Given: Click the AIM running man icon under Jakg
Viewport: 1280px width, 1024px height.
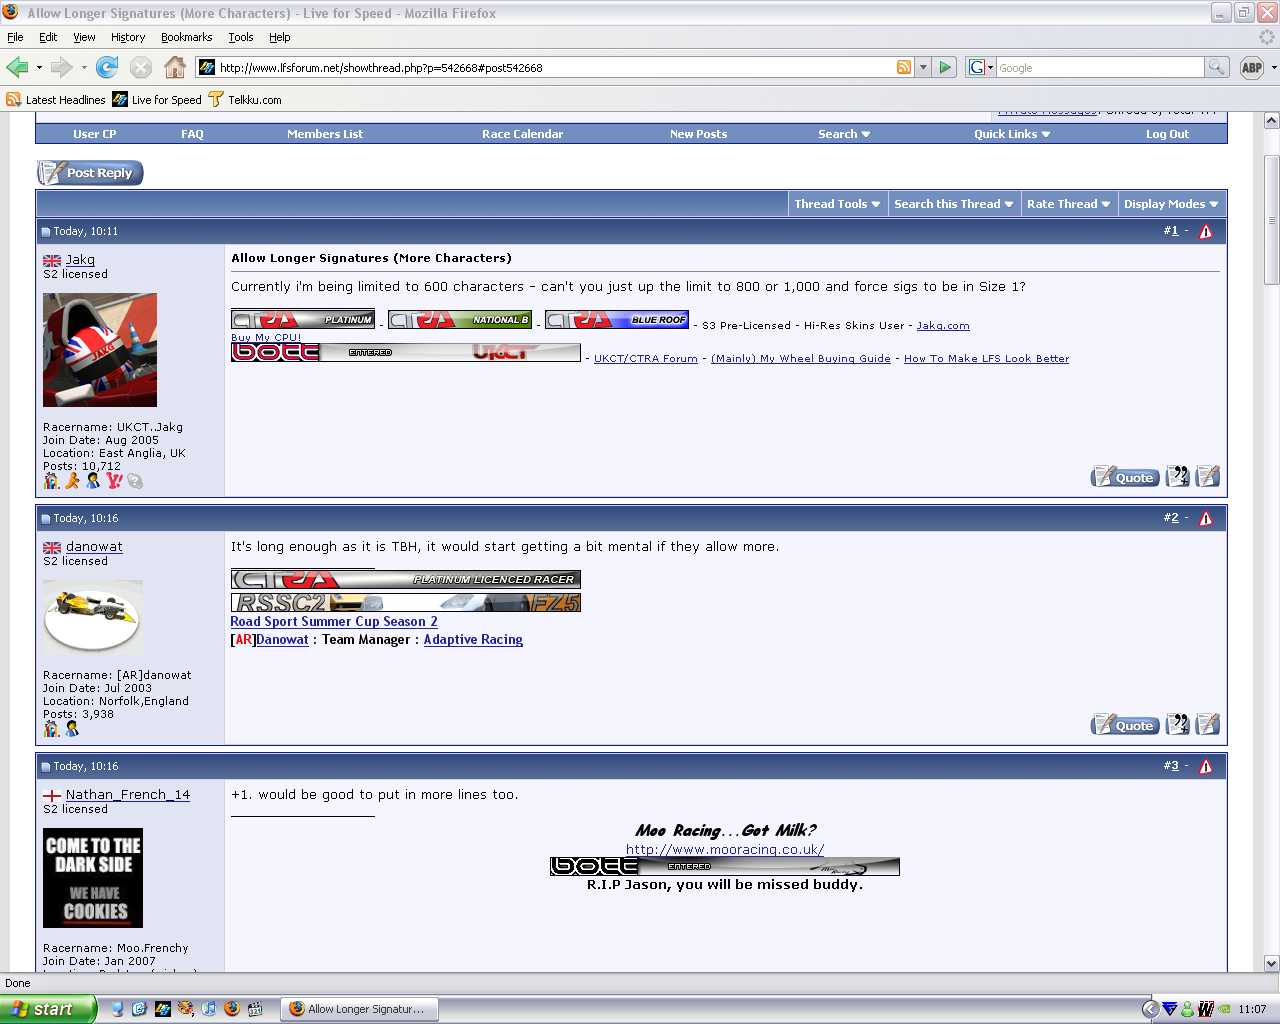Looking at the screenshot, I should coord(72,481).
